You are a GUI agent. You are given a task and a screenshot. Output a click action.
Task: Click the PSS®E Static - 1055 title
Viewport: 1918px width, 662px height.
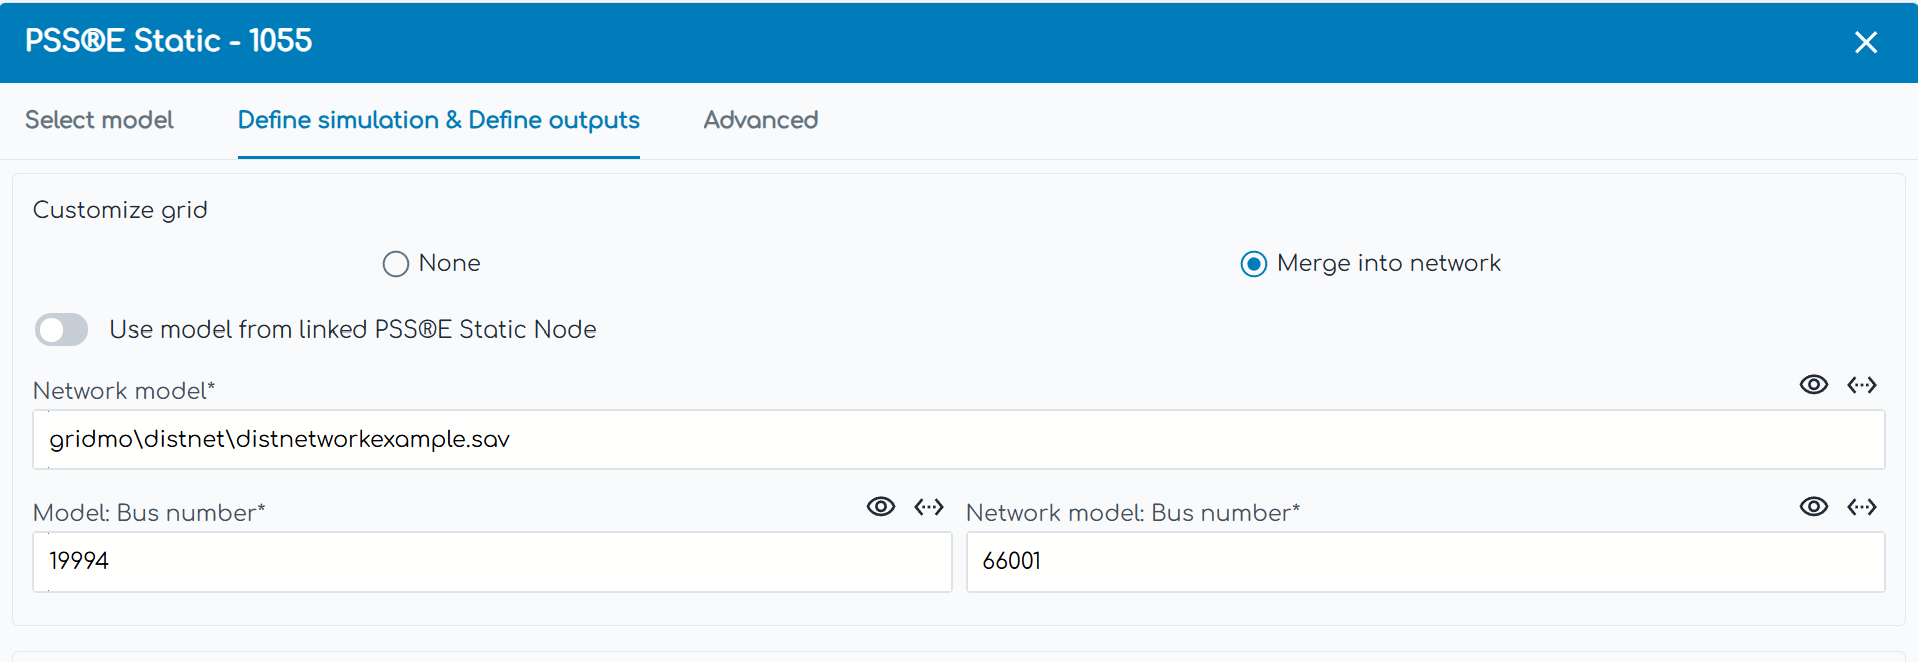tap(168, 41)
